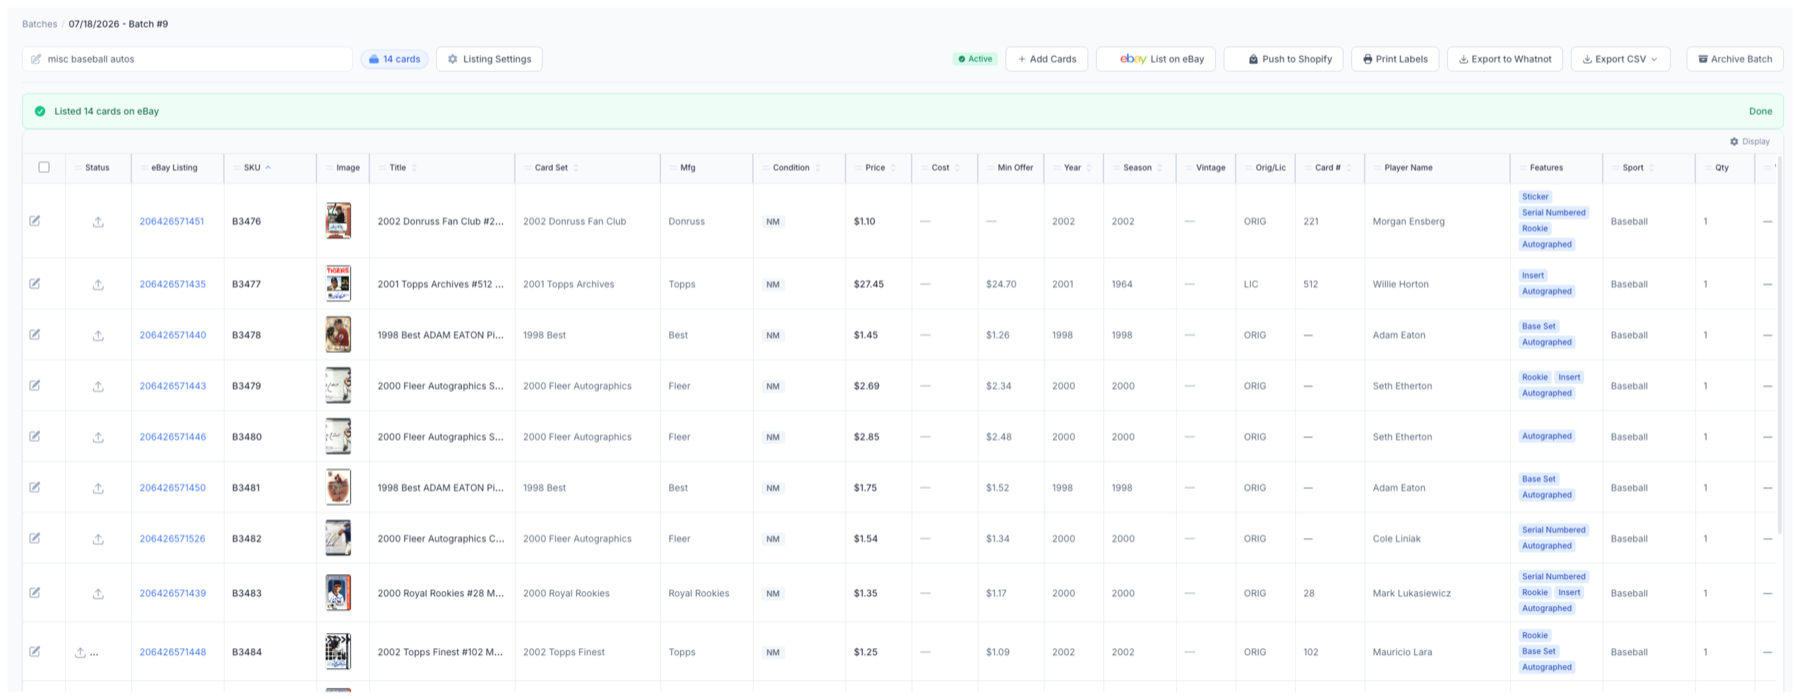The image size is (1800, 699).
Task: Open eBay listing 206426571440
Action: pyautogui.click(x=173, y=336)
